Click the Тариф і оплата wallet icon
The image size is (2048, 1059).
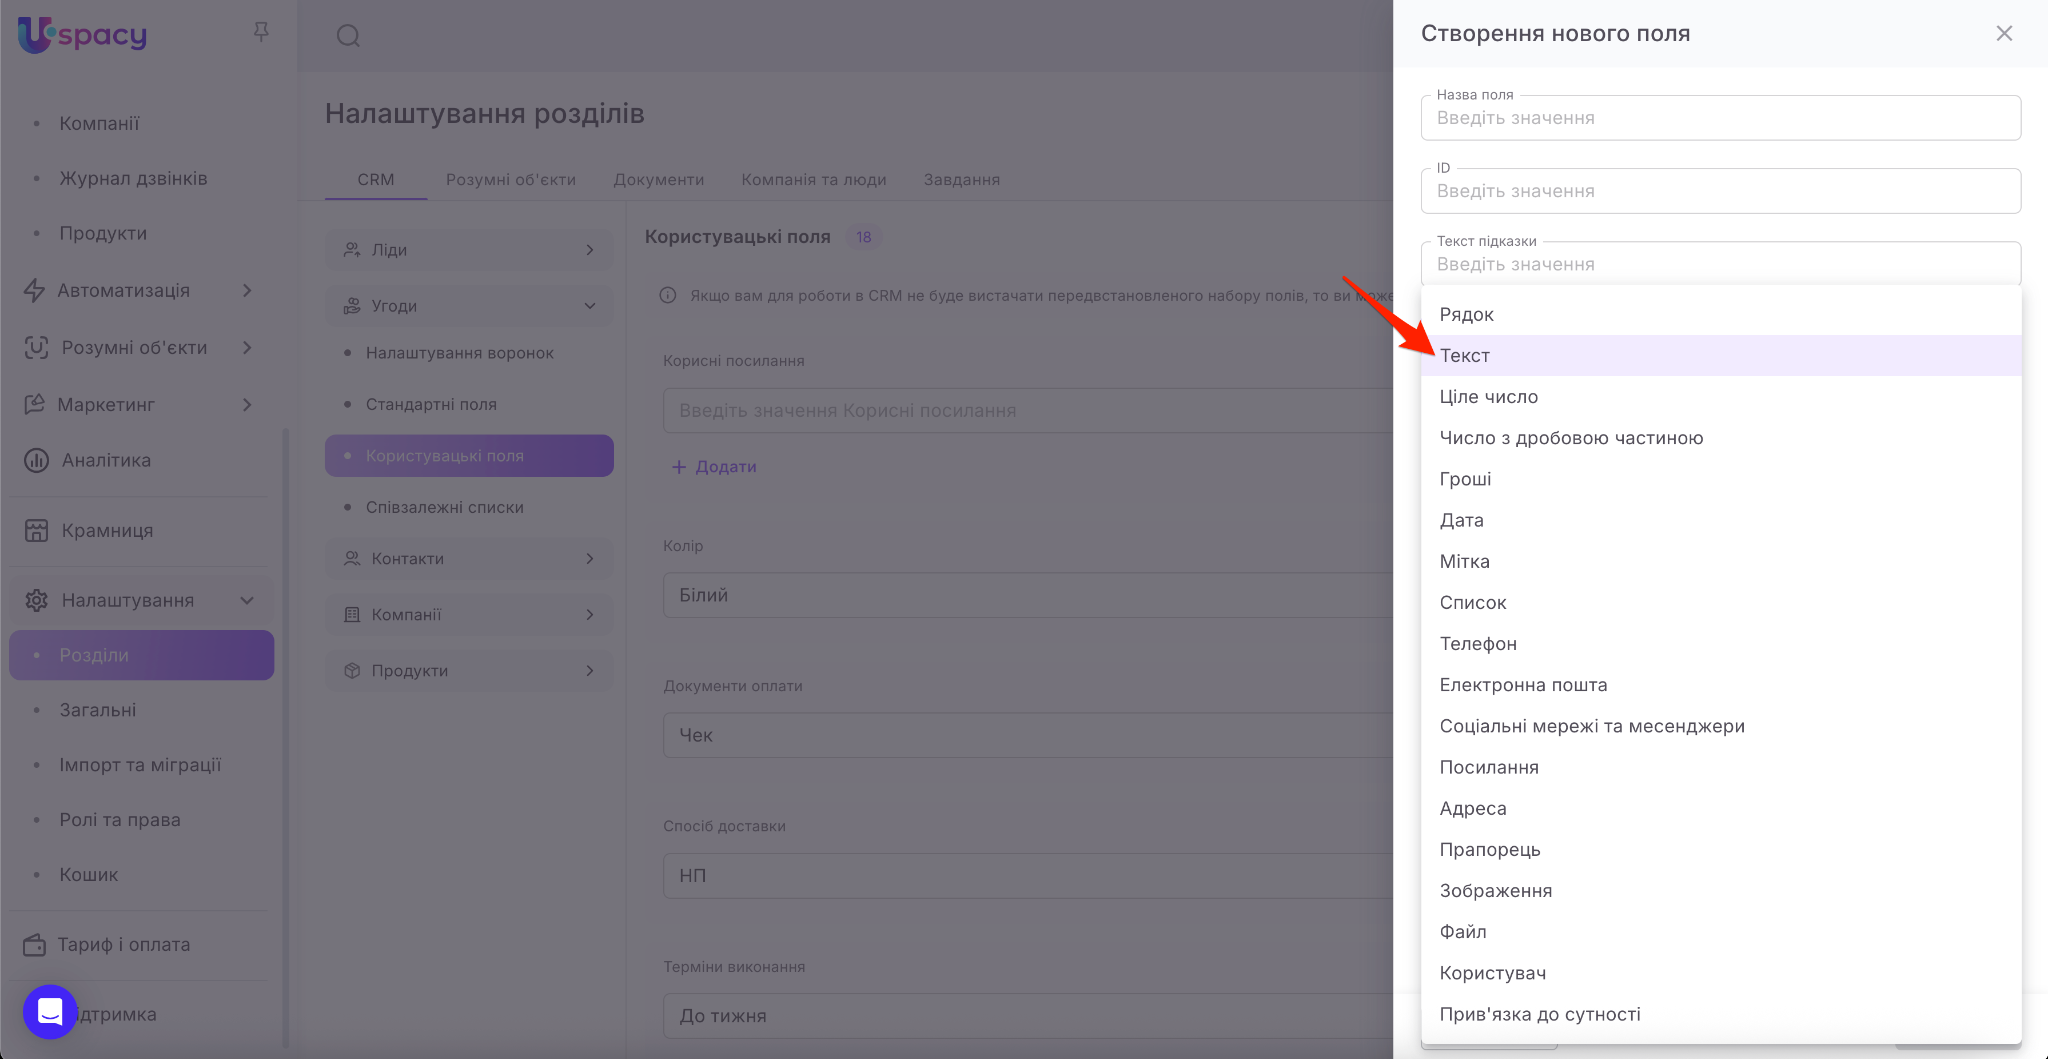coord(35,944)
